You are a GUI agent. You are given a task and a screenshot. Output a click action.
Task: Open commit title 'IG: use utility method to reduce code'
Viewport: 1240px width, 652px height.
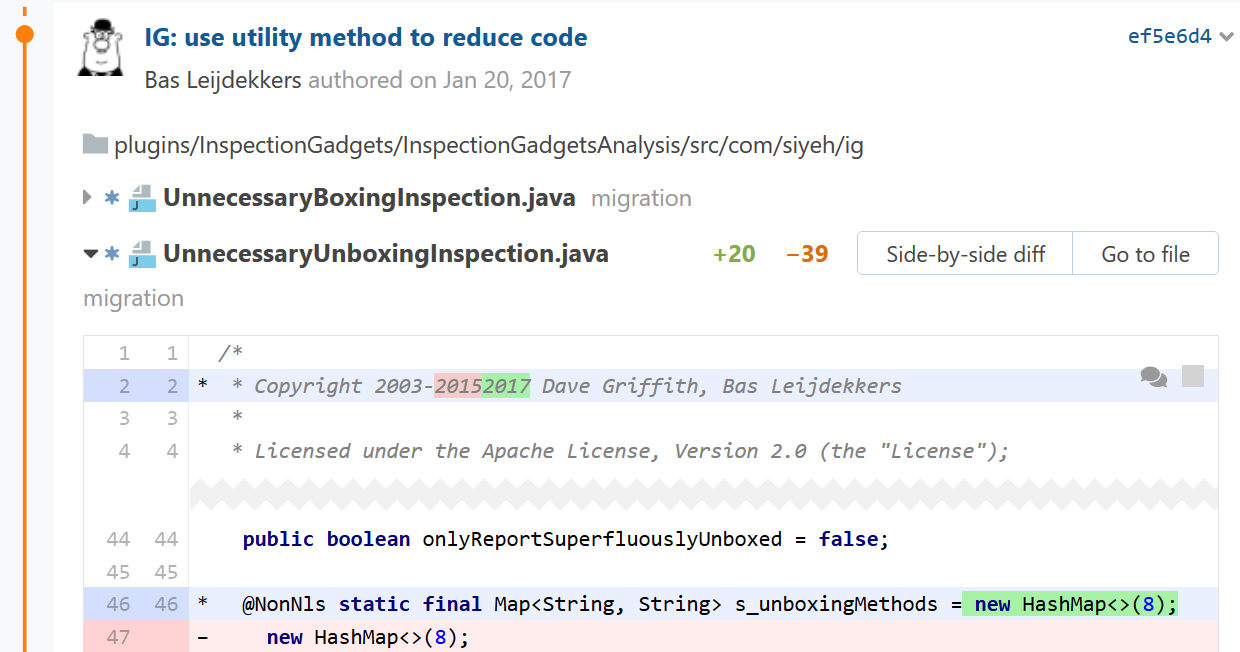click(366, 38)
